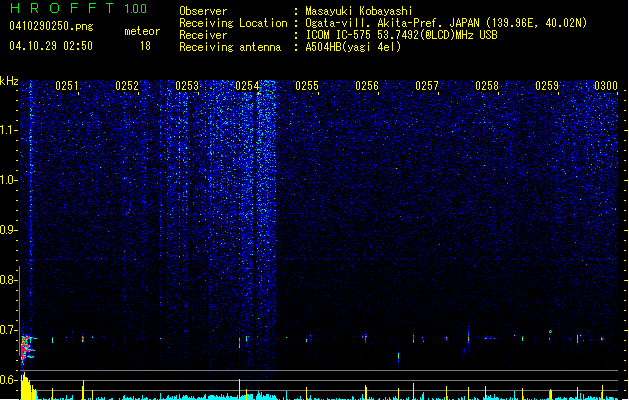Viewport: 629px width, 400px height.
Task: Click the date stamp 04.10.29 02:50
Action: click(x=51, y=46)
